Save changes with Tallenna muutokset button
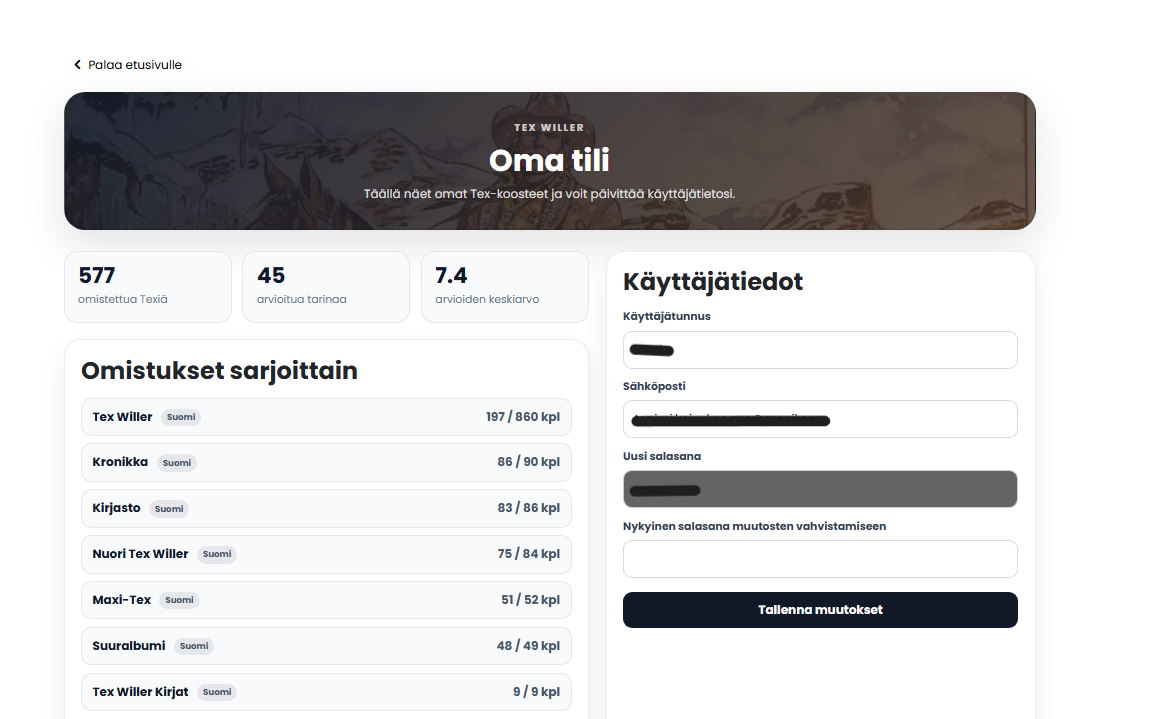 coord(820,610)
